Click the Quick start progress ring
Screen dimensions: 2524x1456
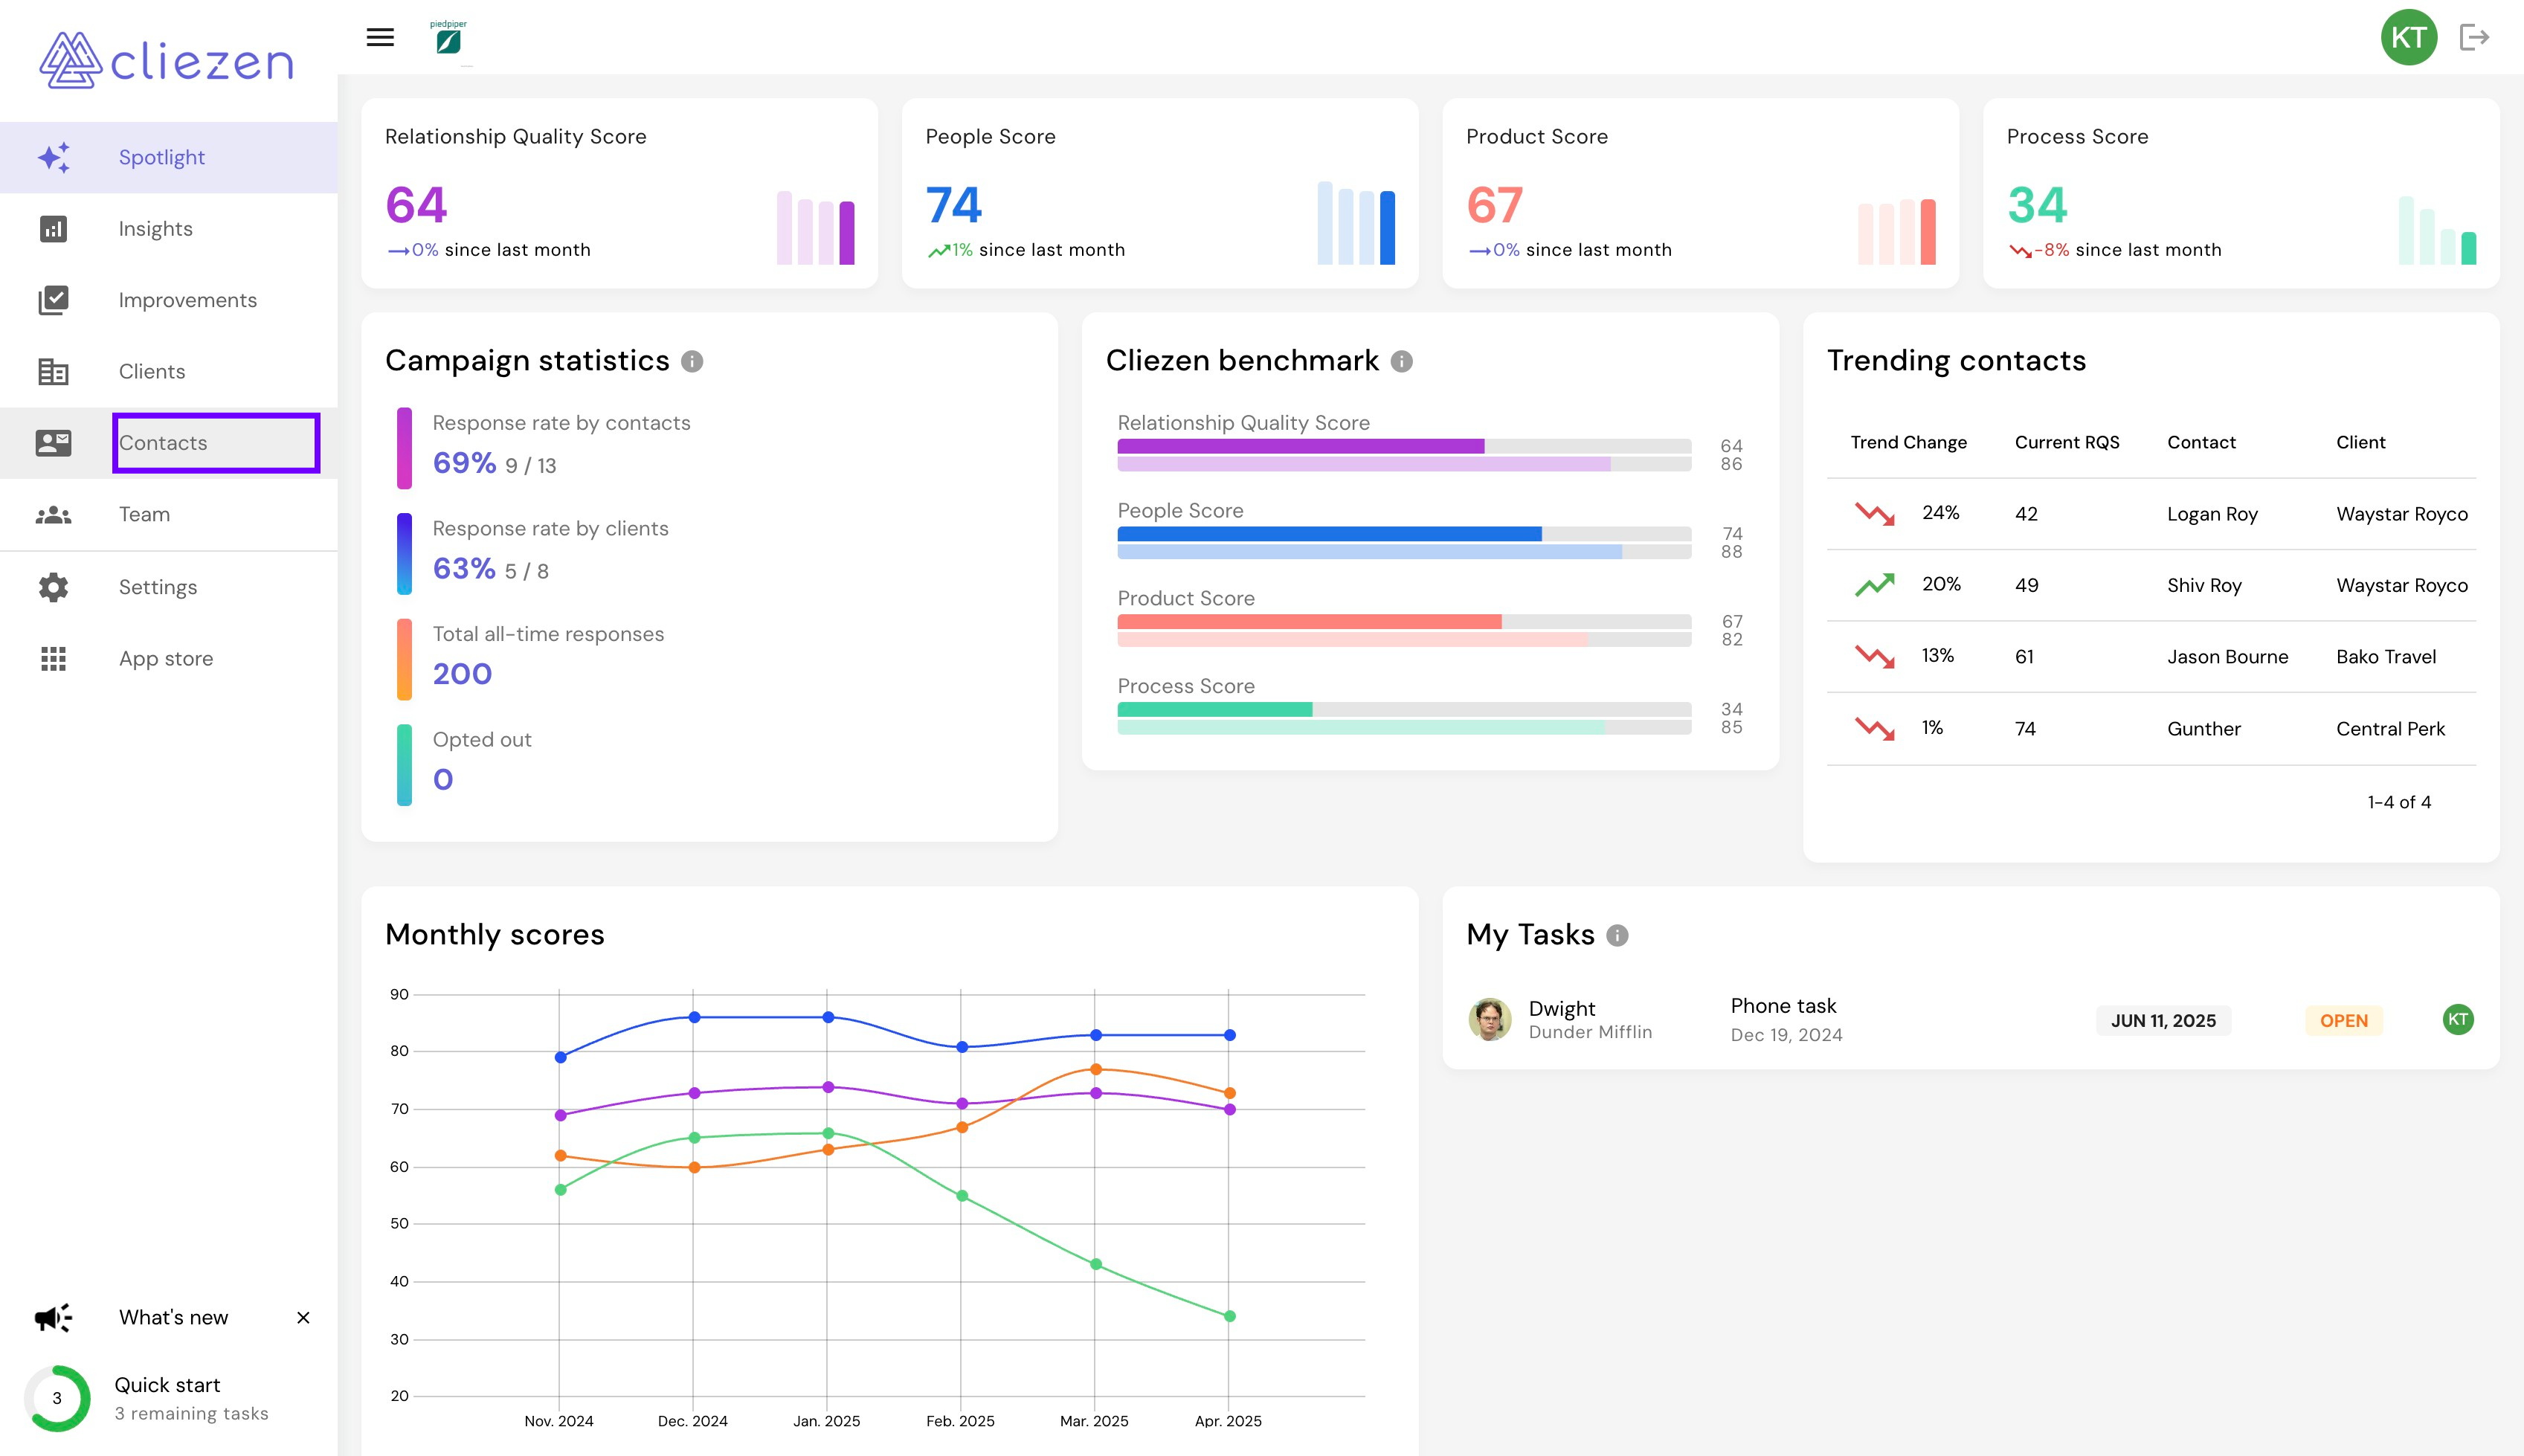coord(57,1398)
